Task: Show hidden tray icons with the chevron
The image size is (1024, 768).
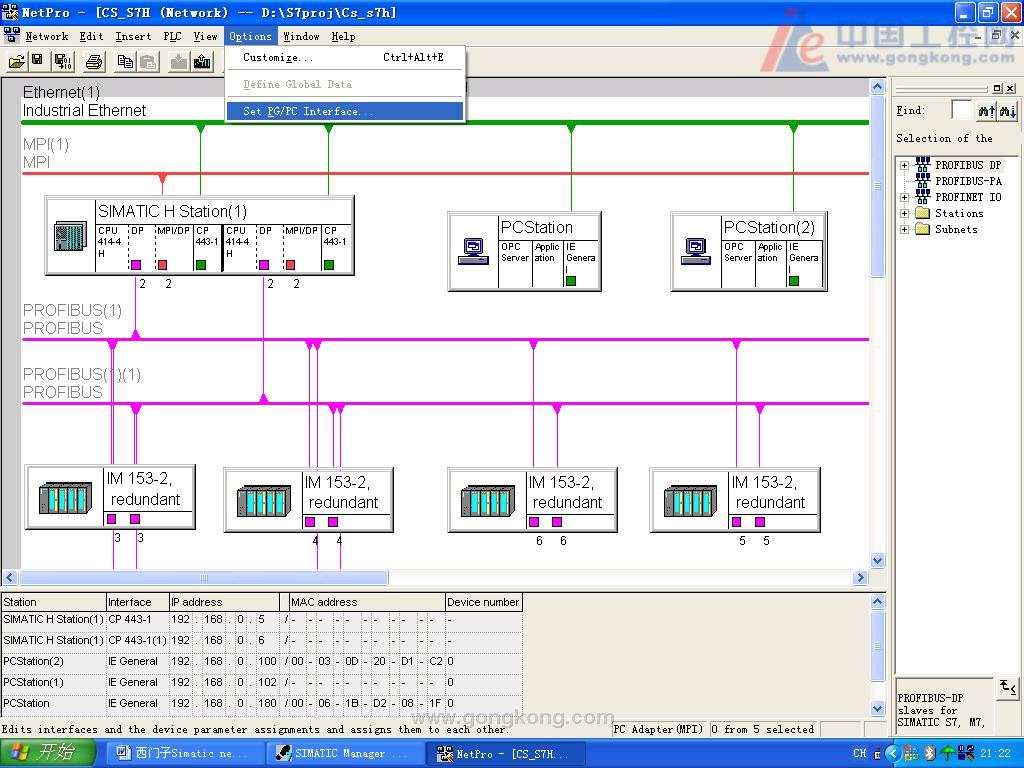Action: tap(893, 754)
